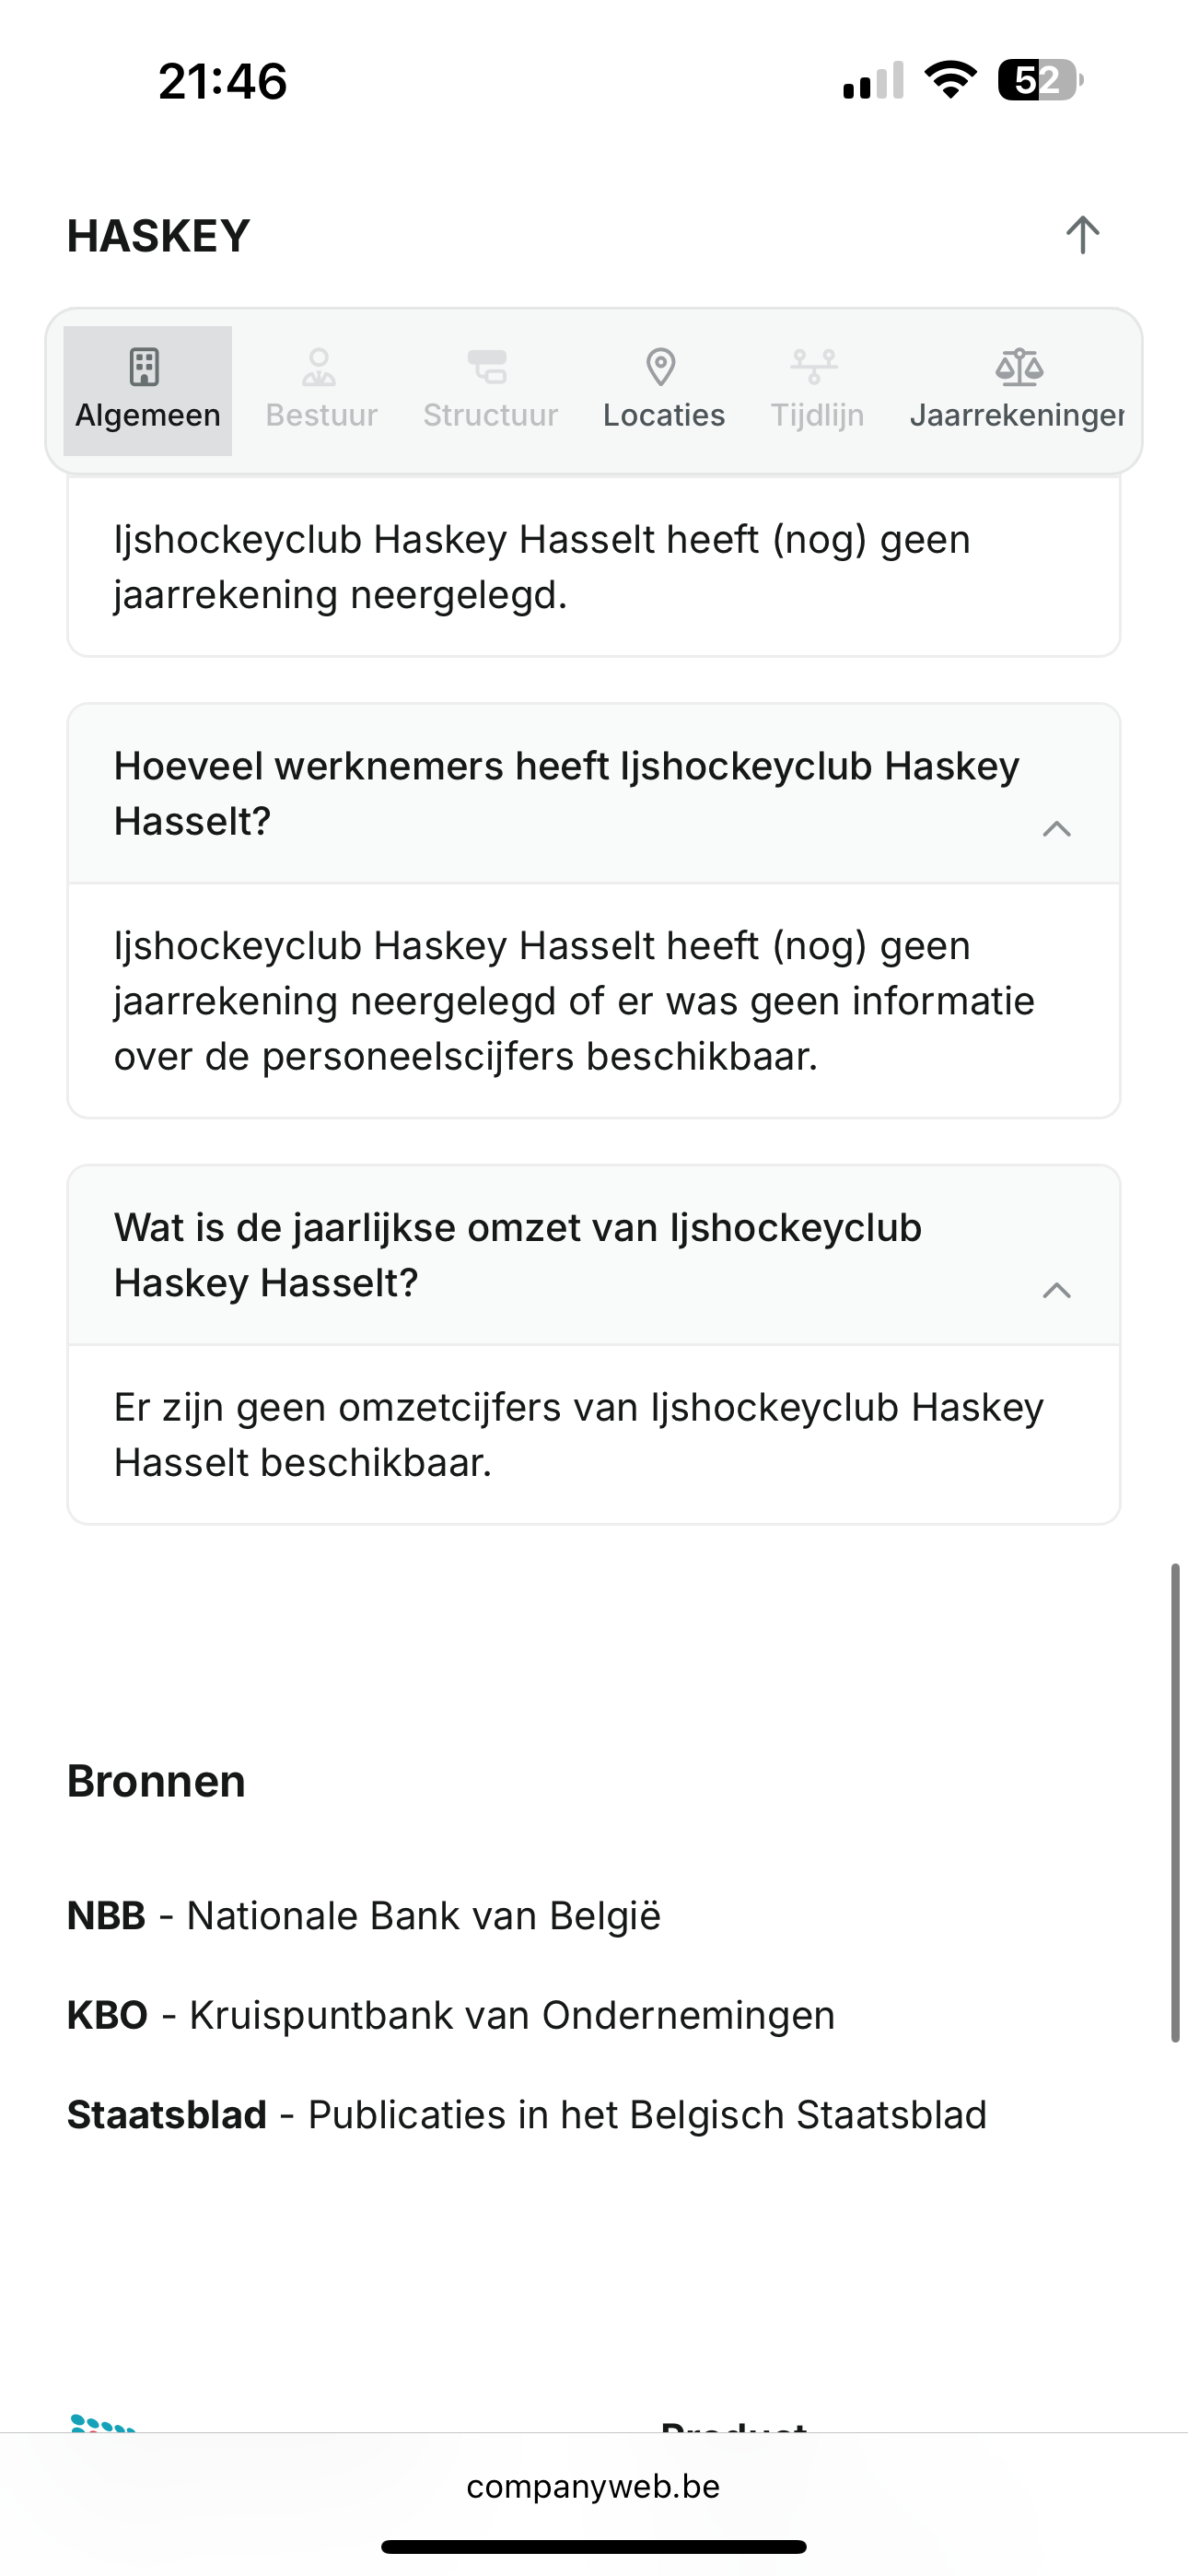This screenshot has width=1188, height=2576.
Task: Tap the Structuur hierarchy icon
Action: point(488,367)
